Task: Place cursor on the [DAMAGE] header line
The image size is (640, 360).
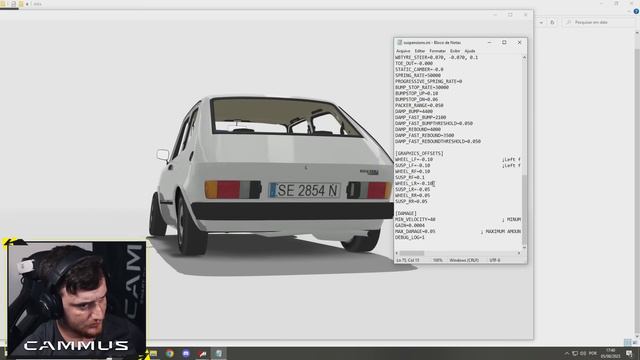Action: pyautogui.click(x=406, y=213)
